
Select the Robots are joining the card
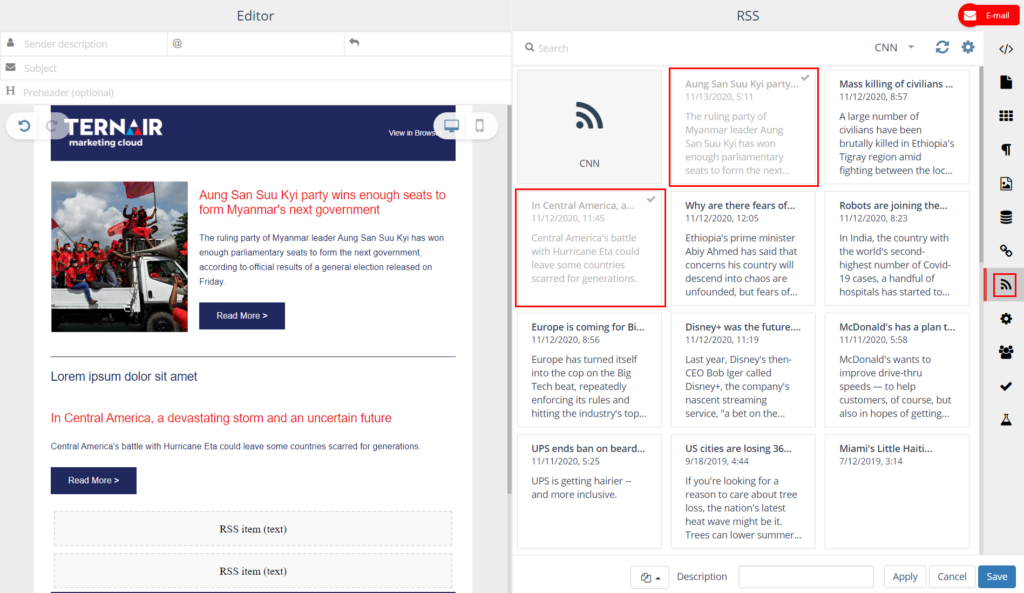(x=897, y=248)
